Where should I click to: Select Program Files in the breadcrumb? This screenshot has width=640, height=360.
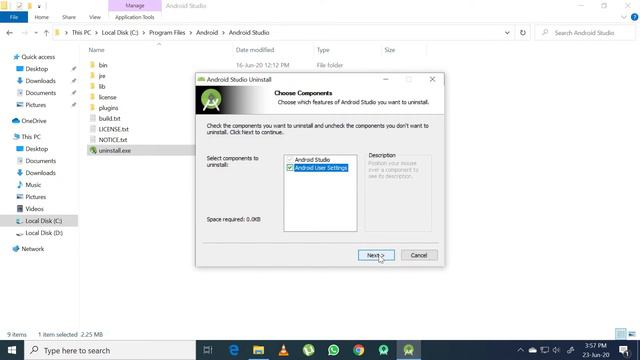[x=167, y=33]
